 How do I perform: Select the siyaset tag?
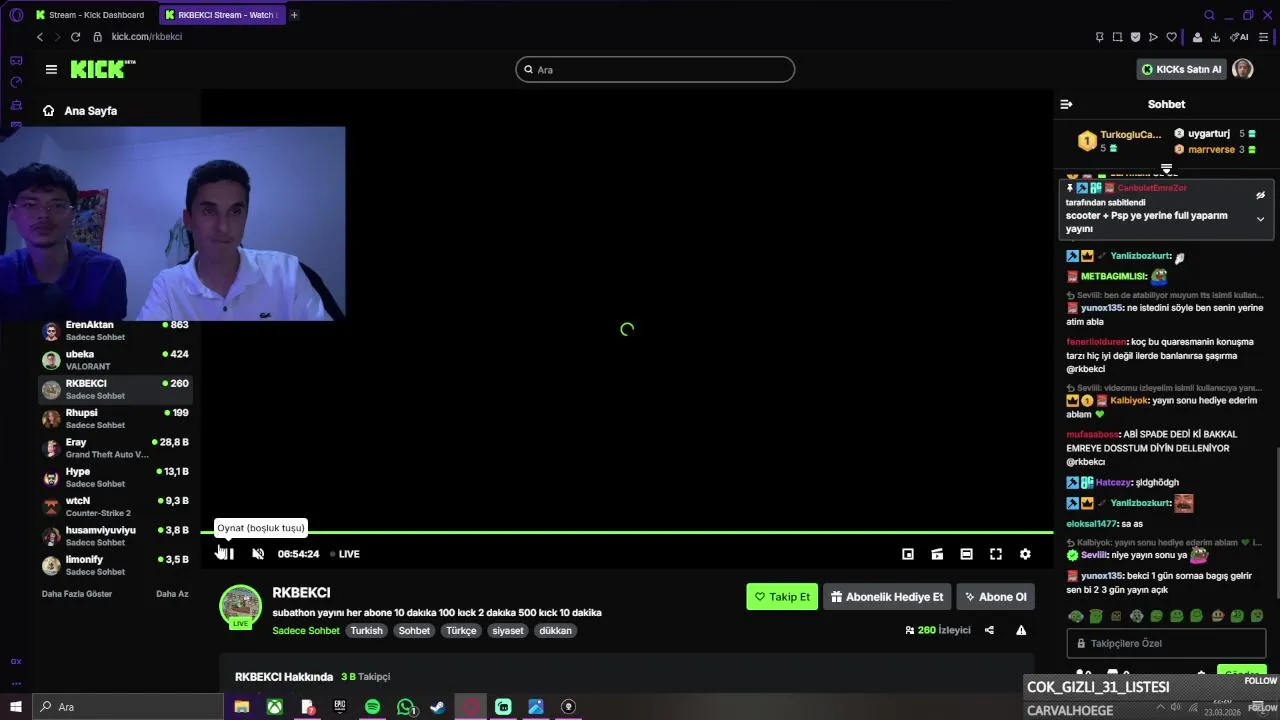(508, 631)
